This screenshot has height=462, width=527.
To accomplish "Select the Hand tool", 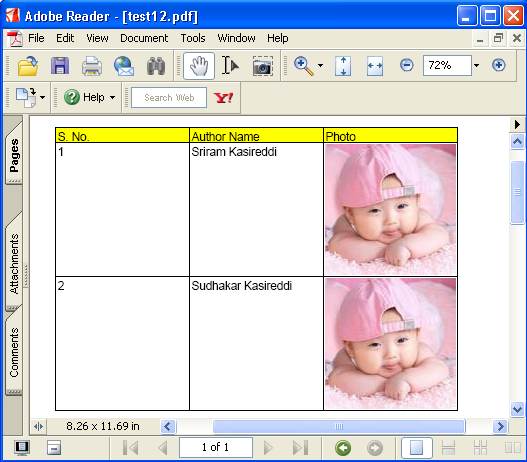I will point(199,66).
